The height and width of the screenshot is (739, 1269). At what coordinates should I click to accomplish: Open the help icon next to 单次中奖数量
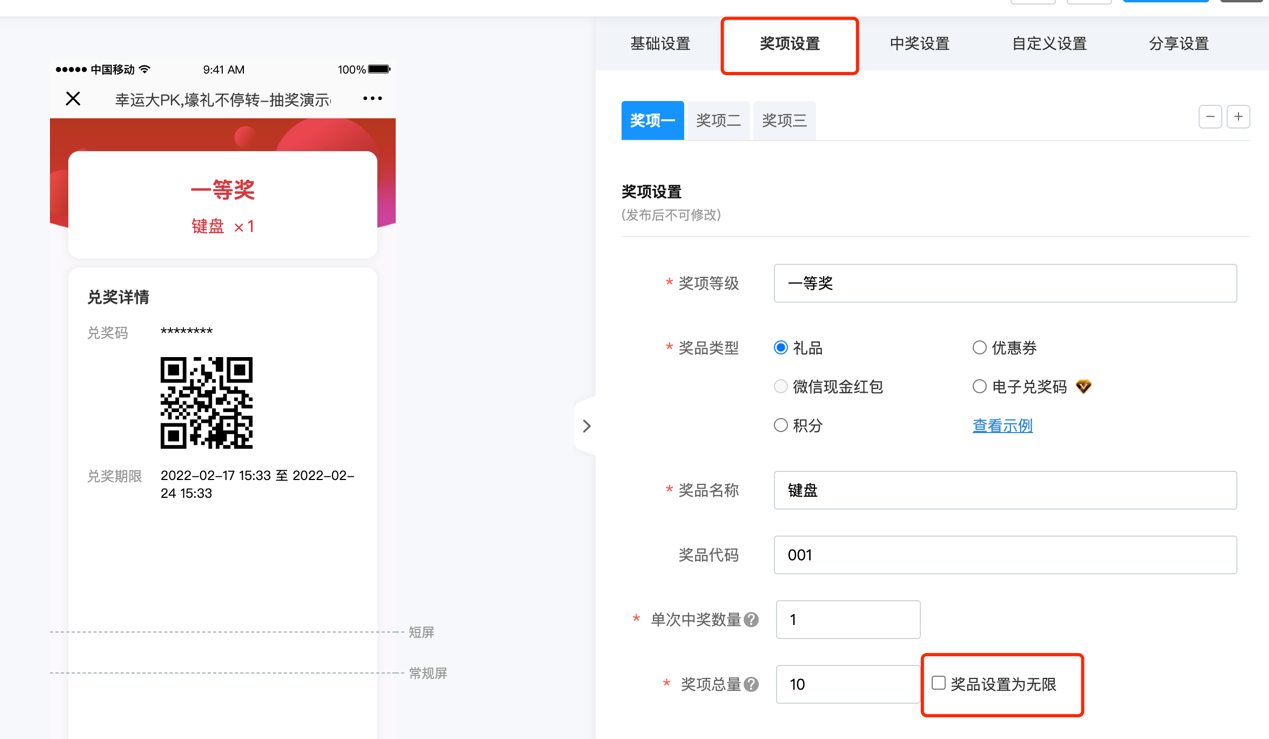tap(751, 620)
